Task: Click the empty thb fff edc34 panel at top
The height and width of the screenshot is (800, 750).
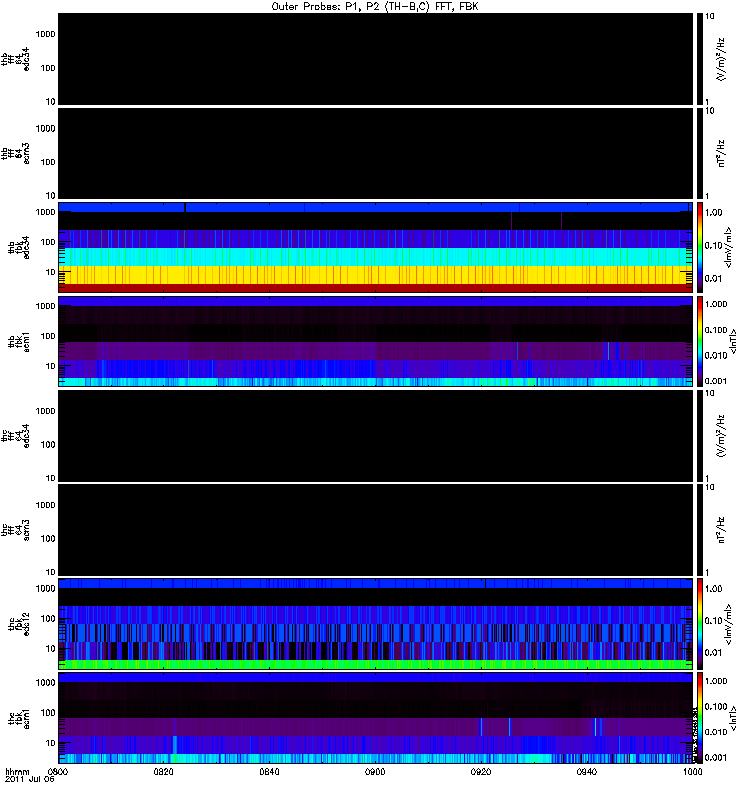Action: point(375,59)
